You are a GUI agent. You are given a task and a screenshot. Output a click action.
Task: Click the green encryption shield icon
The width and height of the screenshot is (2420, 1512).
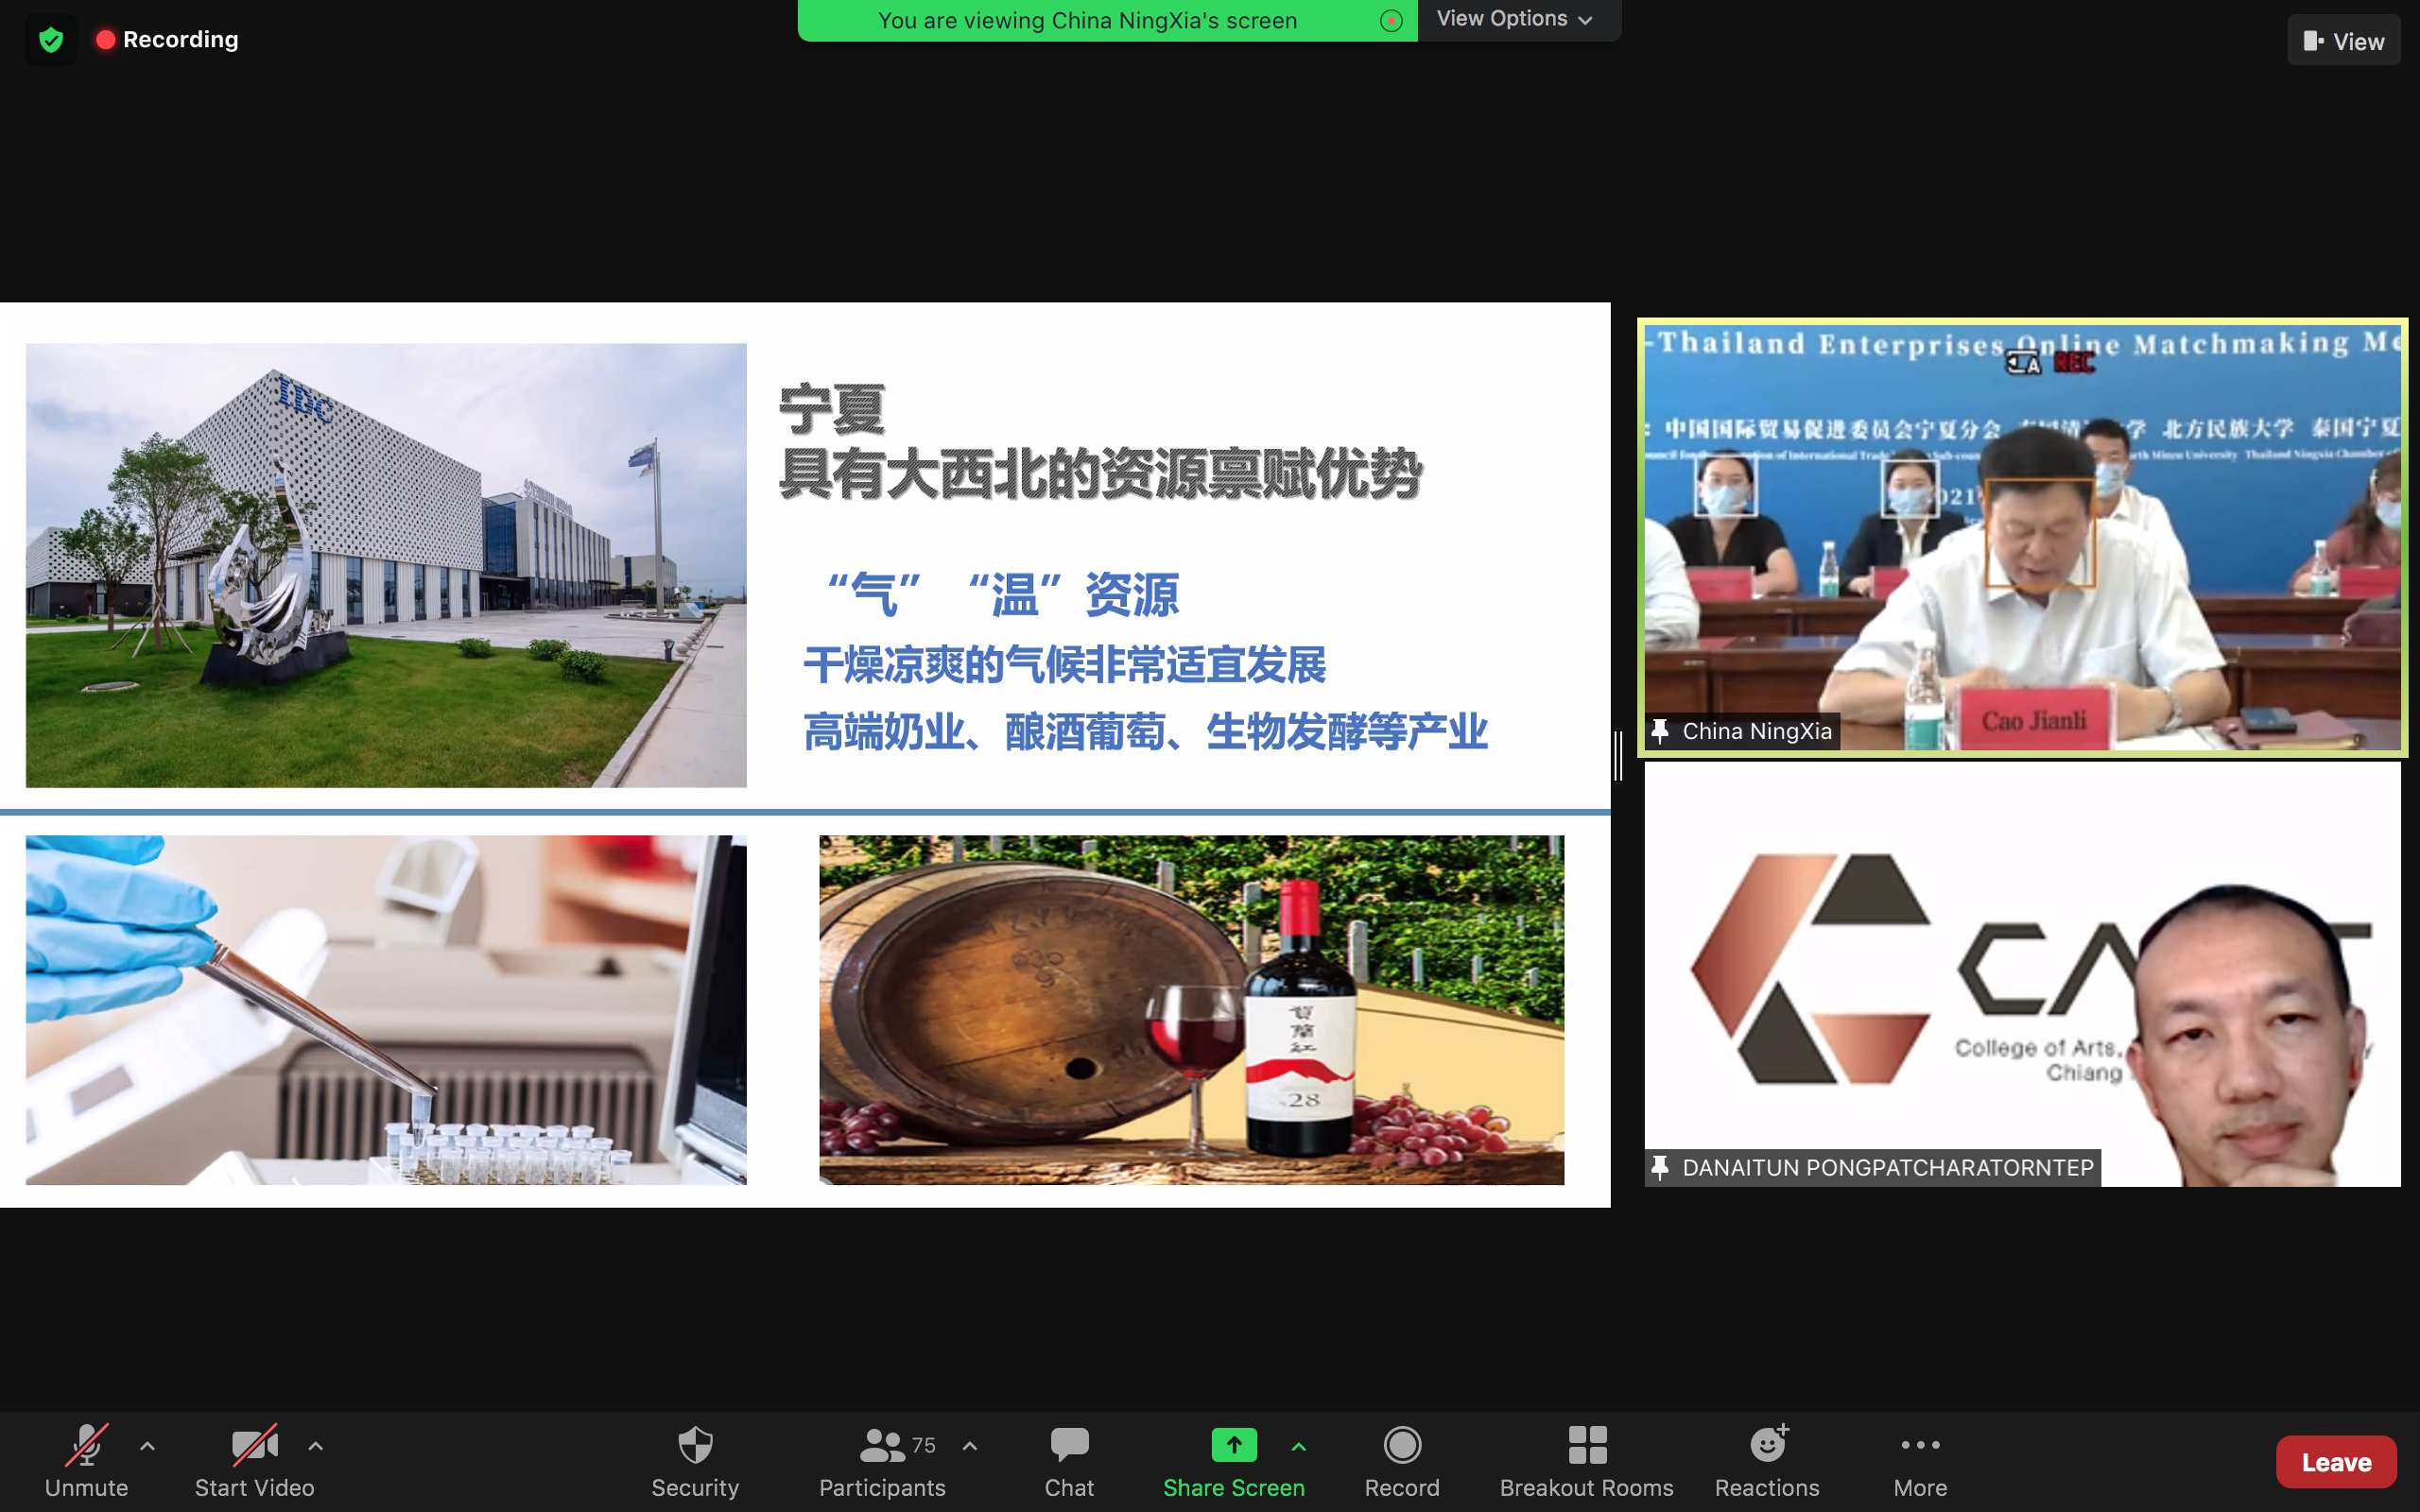coord(51,40)
